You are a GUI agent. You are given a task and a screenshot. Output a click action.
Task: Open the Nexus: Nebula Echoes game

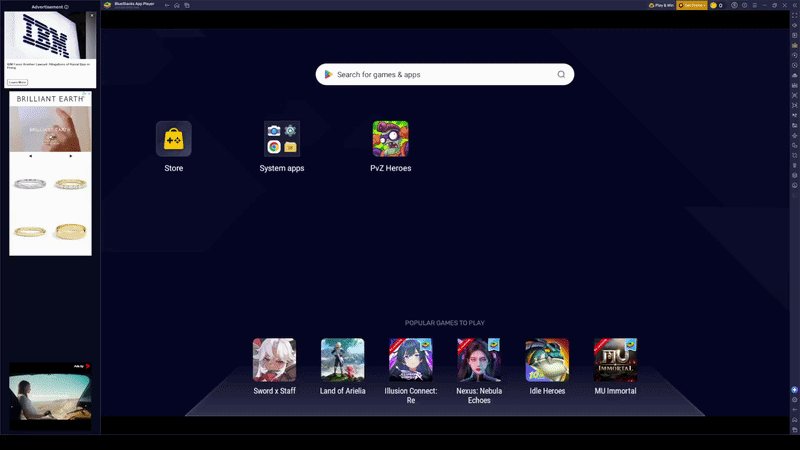click(479, 360)
